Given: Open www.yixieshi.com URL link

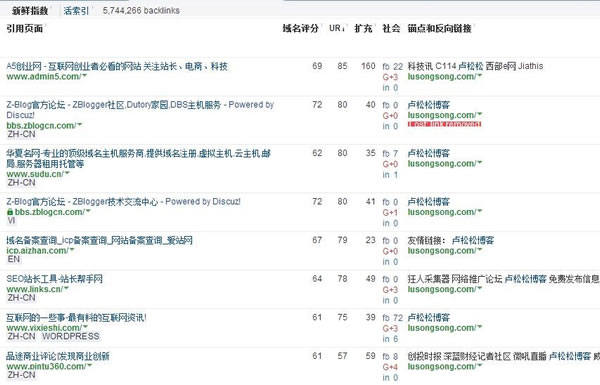Looking at the screenshot, I should [x=44, y=328].
